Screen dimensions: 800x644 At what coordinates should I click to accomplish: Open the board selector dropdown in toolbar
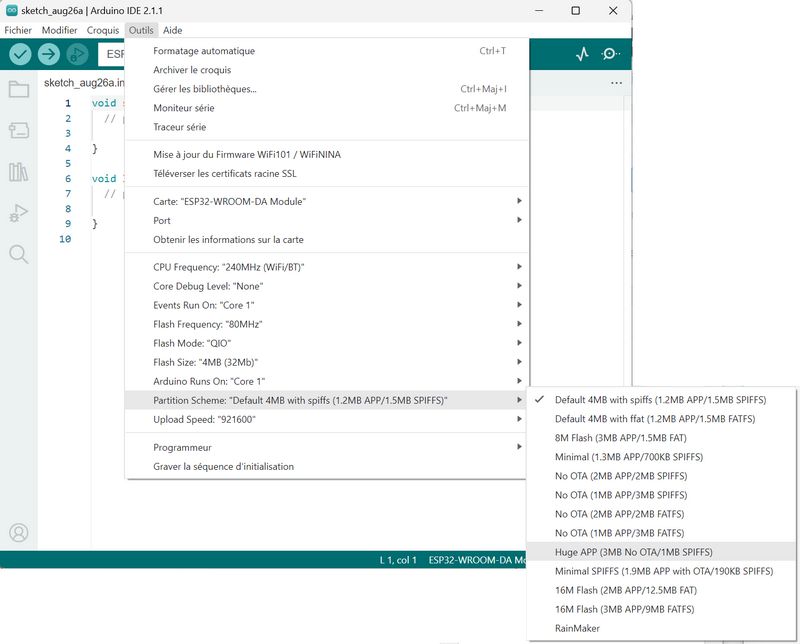(x=111, y=54)
